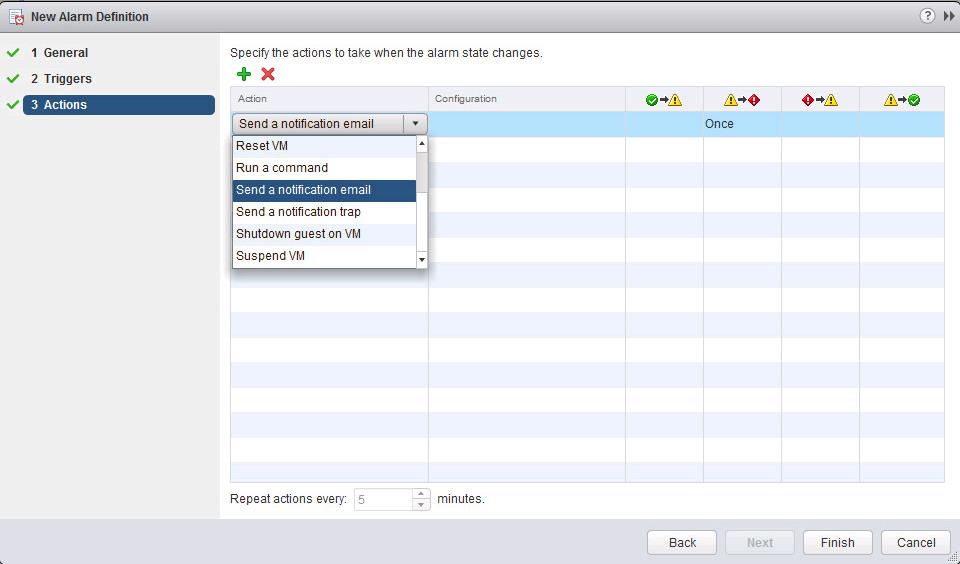Click the Finish button
The image size is (960, 564).
(838, 543)
